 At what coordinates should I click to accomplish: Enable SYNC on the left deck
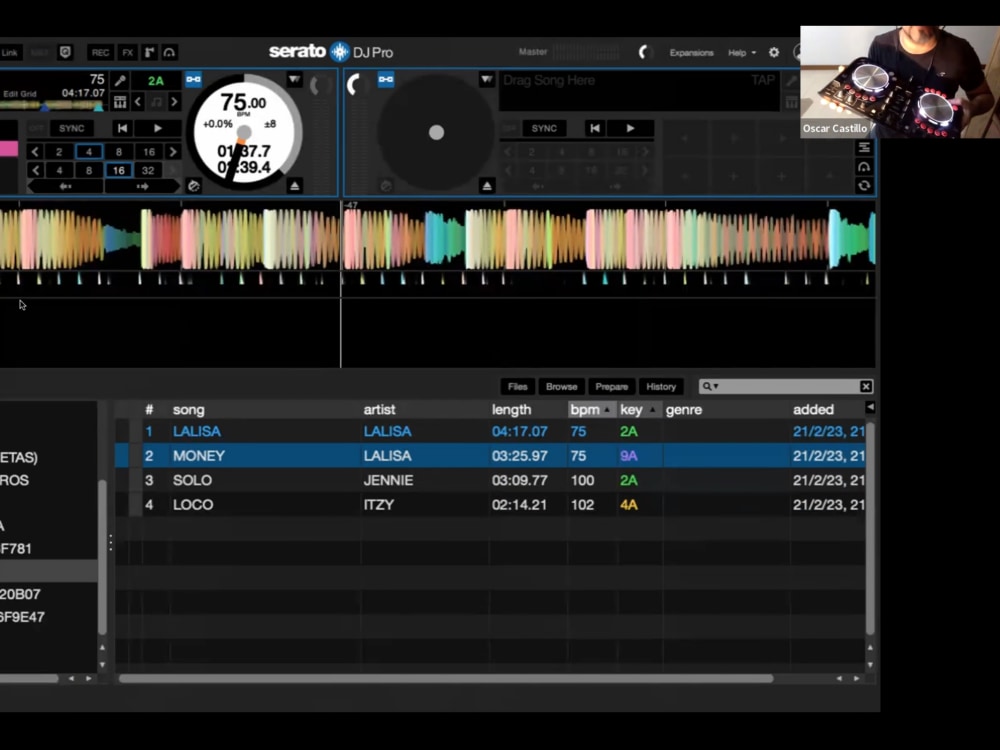[71, 128]
